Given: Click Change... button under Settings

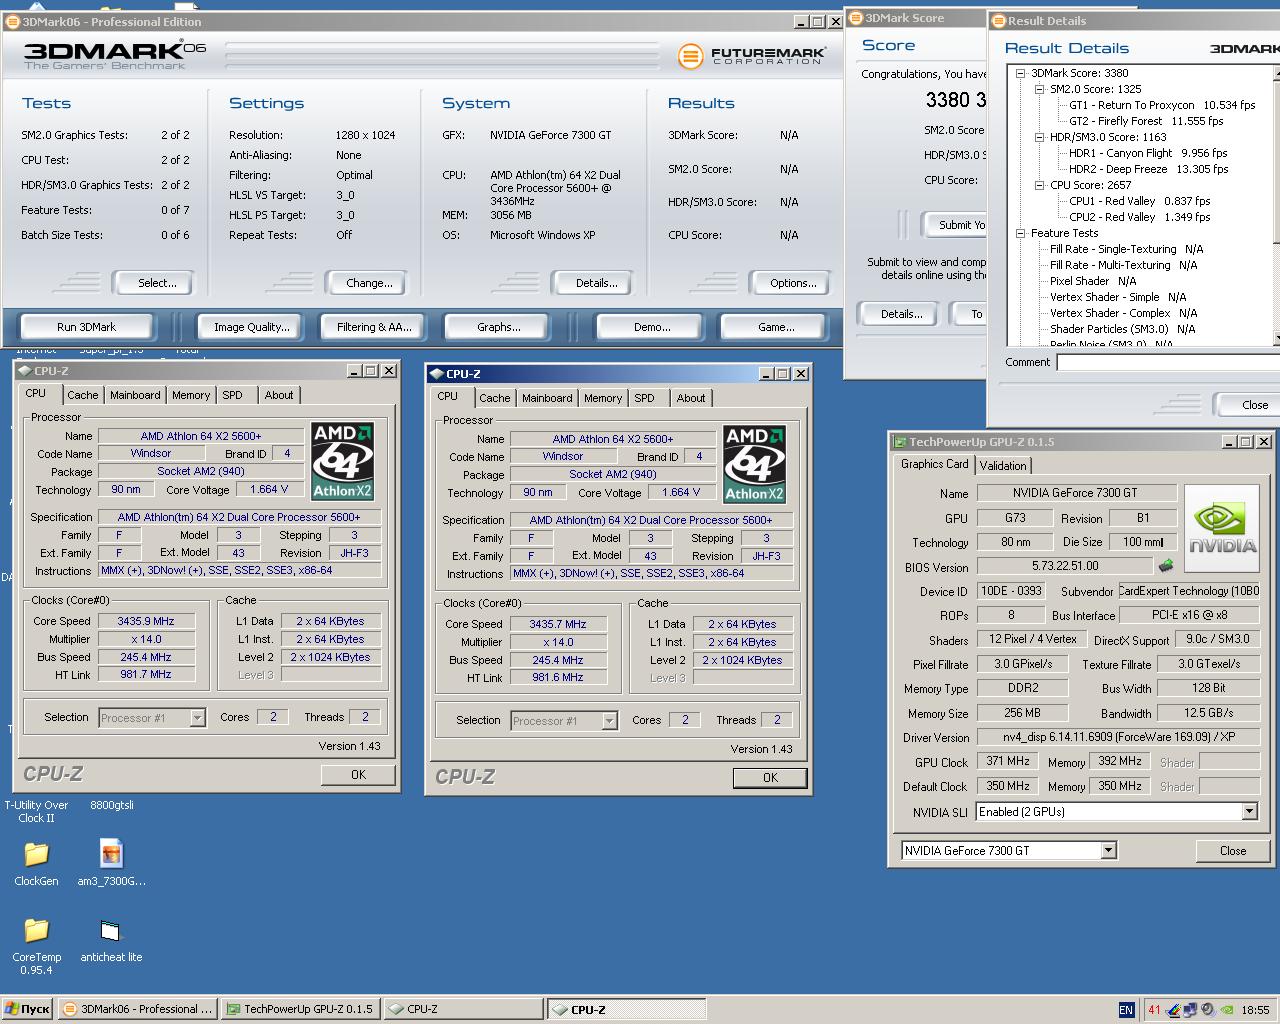Looking at the screenshot, I should click(x=369, y=283).
